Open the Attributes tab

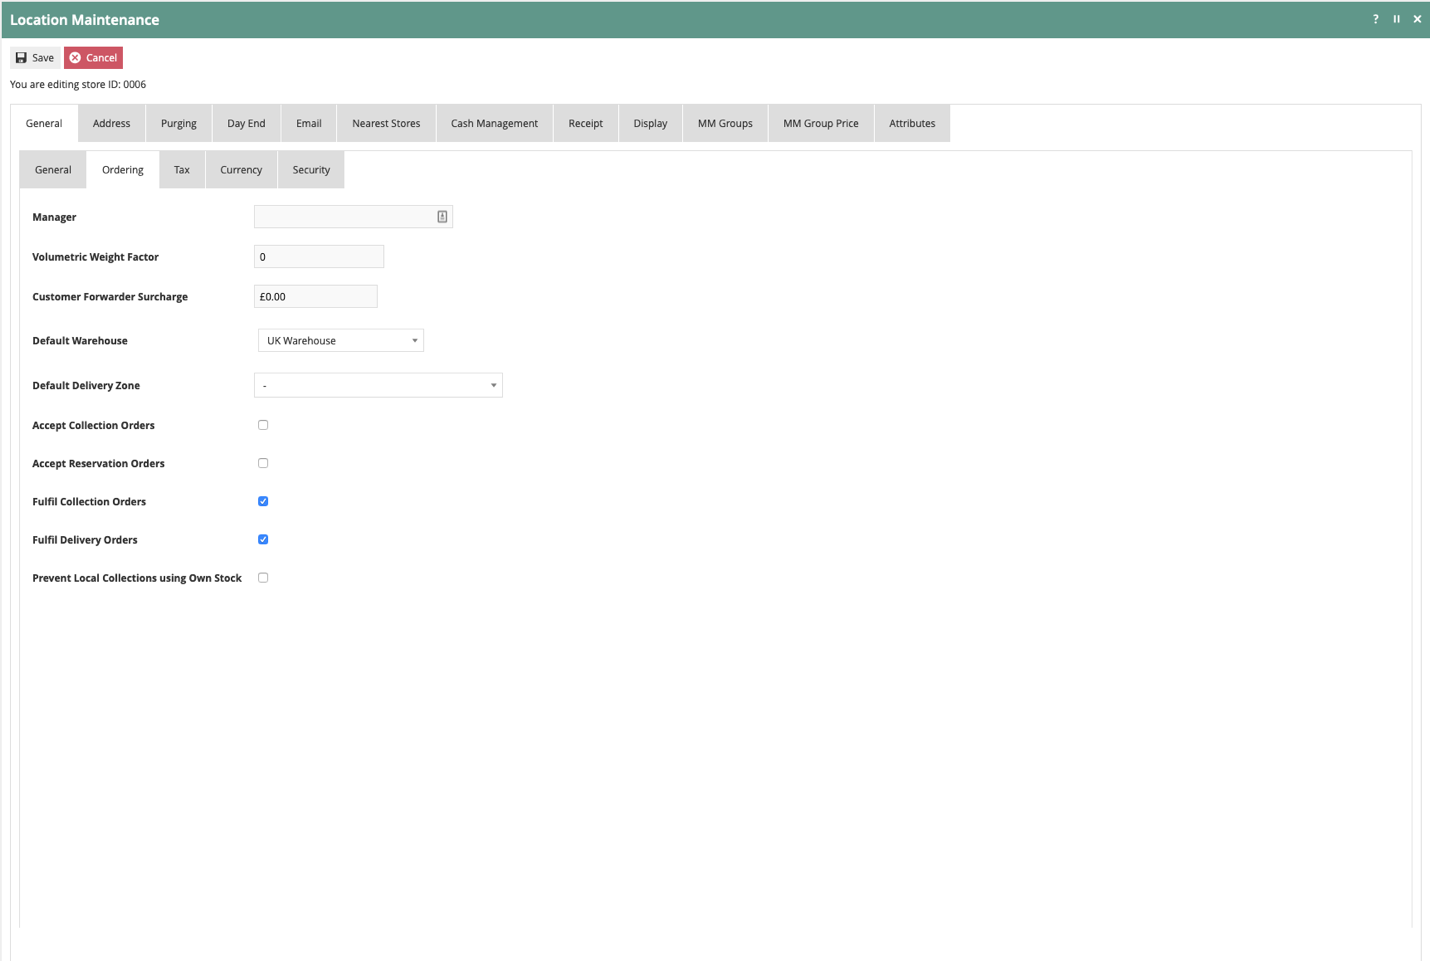pyautogui.click(x=912, y=123)
